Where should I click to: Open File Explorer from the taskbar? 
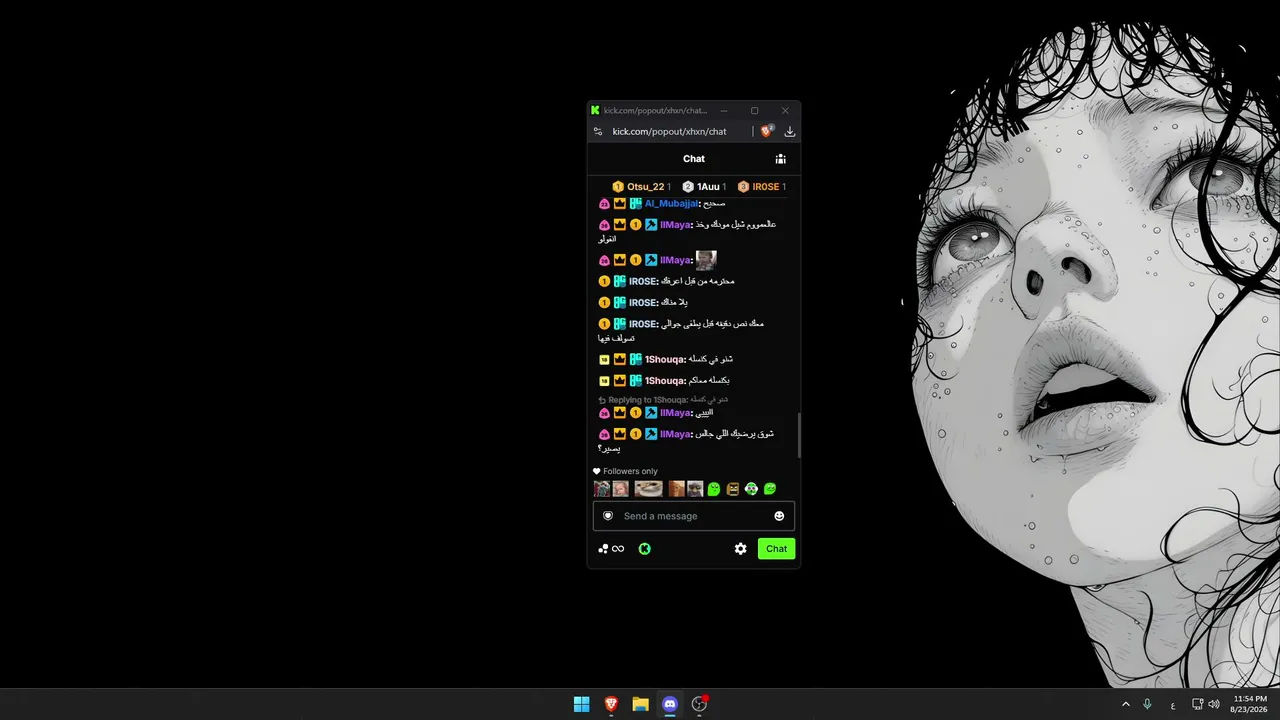coord(641,704)
